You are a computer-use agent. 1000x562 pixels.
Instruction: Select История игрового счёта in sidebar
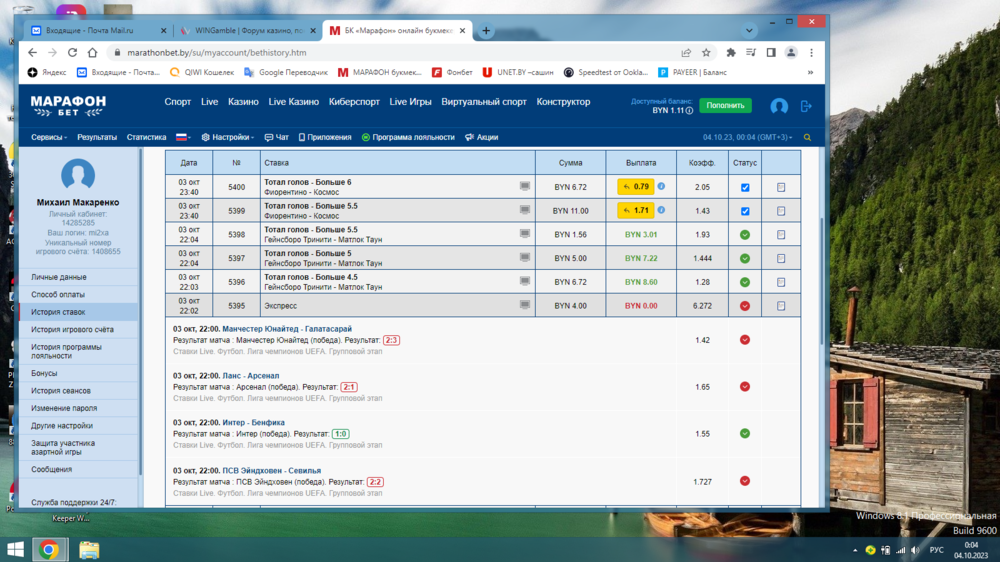point(78,329)
